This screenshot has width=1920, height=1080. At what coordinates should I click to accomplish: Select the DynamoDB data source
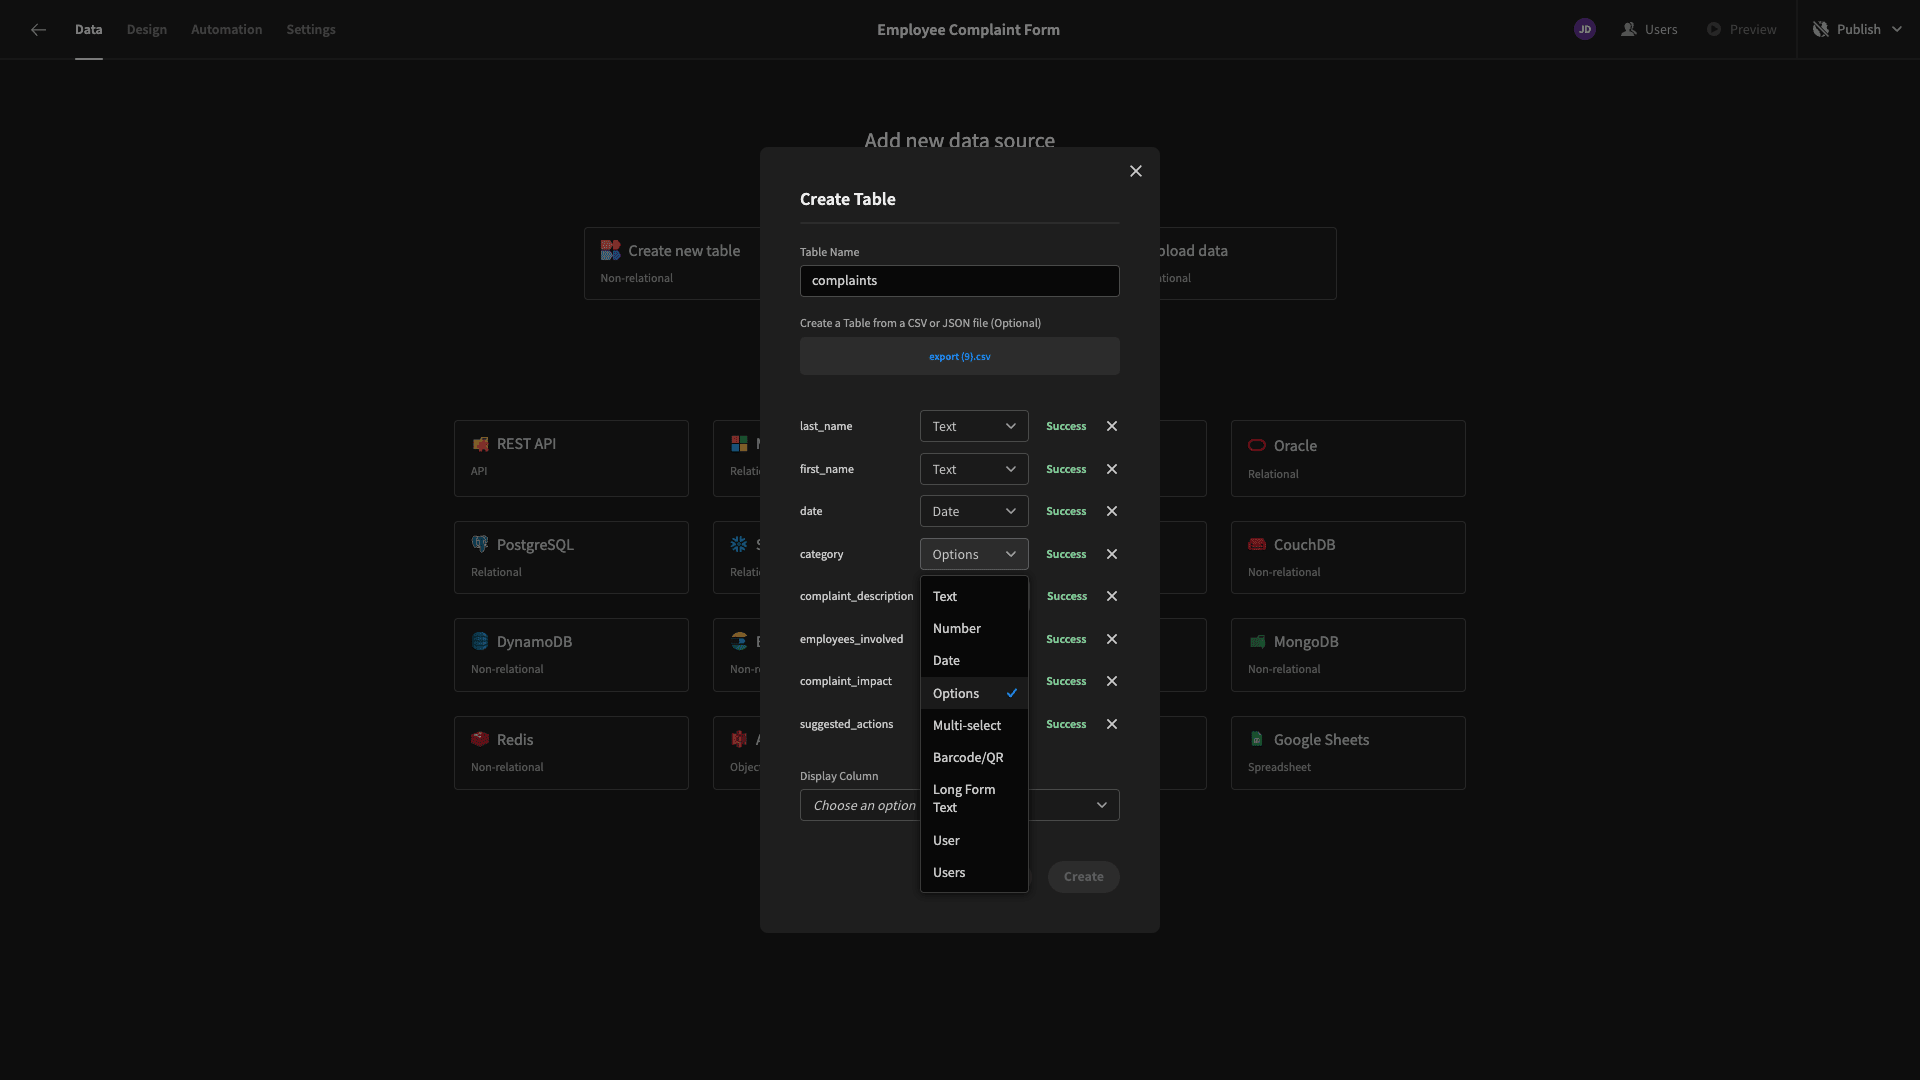click(571, 655)
